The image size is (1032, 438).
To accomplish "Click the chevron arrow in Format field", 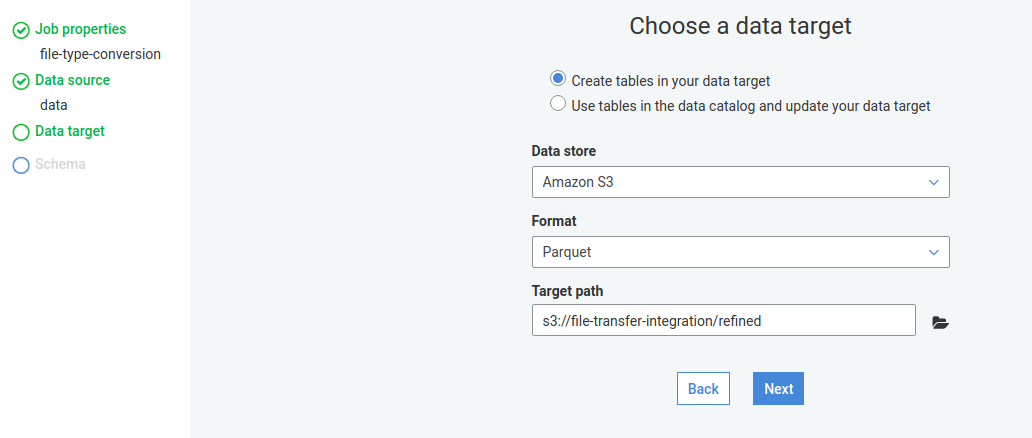I will (x=933, y=252).
